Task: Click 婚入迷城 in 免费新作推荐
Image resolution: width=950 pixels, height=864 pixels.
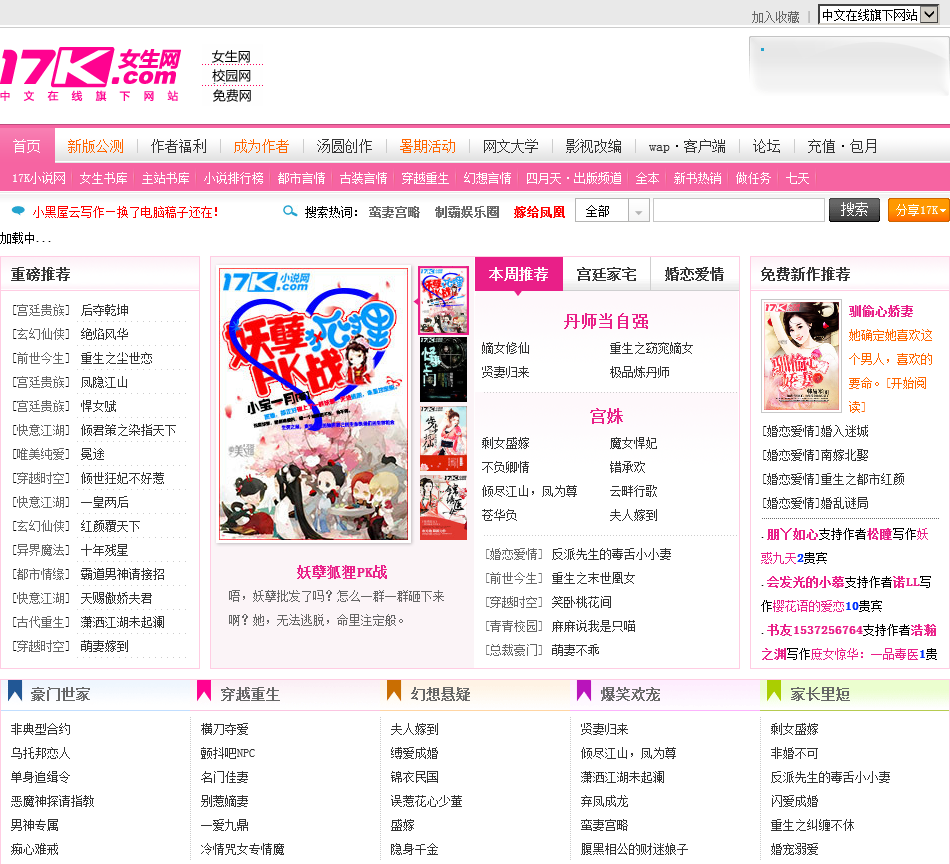Action: 844,431
